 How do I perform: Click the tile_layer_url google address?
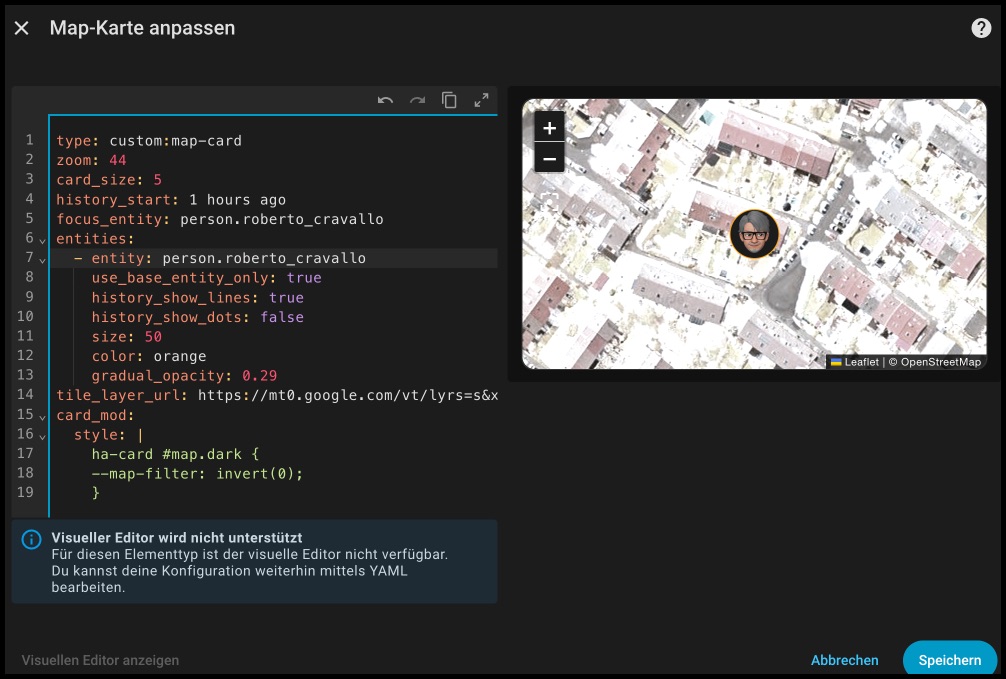348,395
